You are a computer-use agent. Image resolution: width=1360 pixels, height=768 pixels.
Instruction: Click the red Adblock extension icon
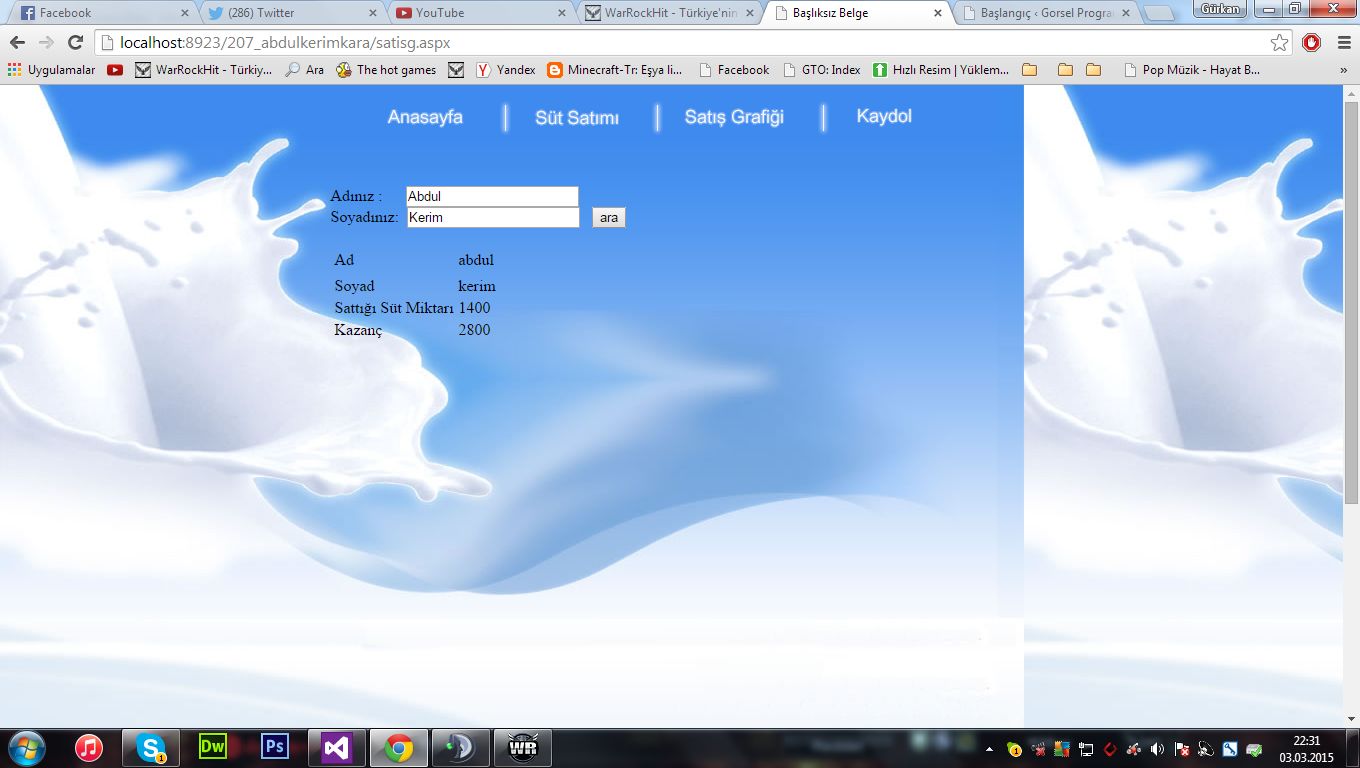click(1311, 42)
